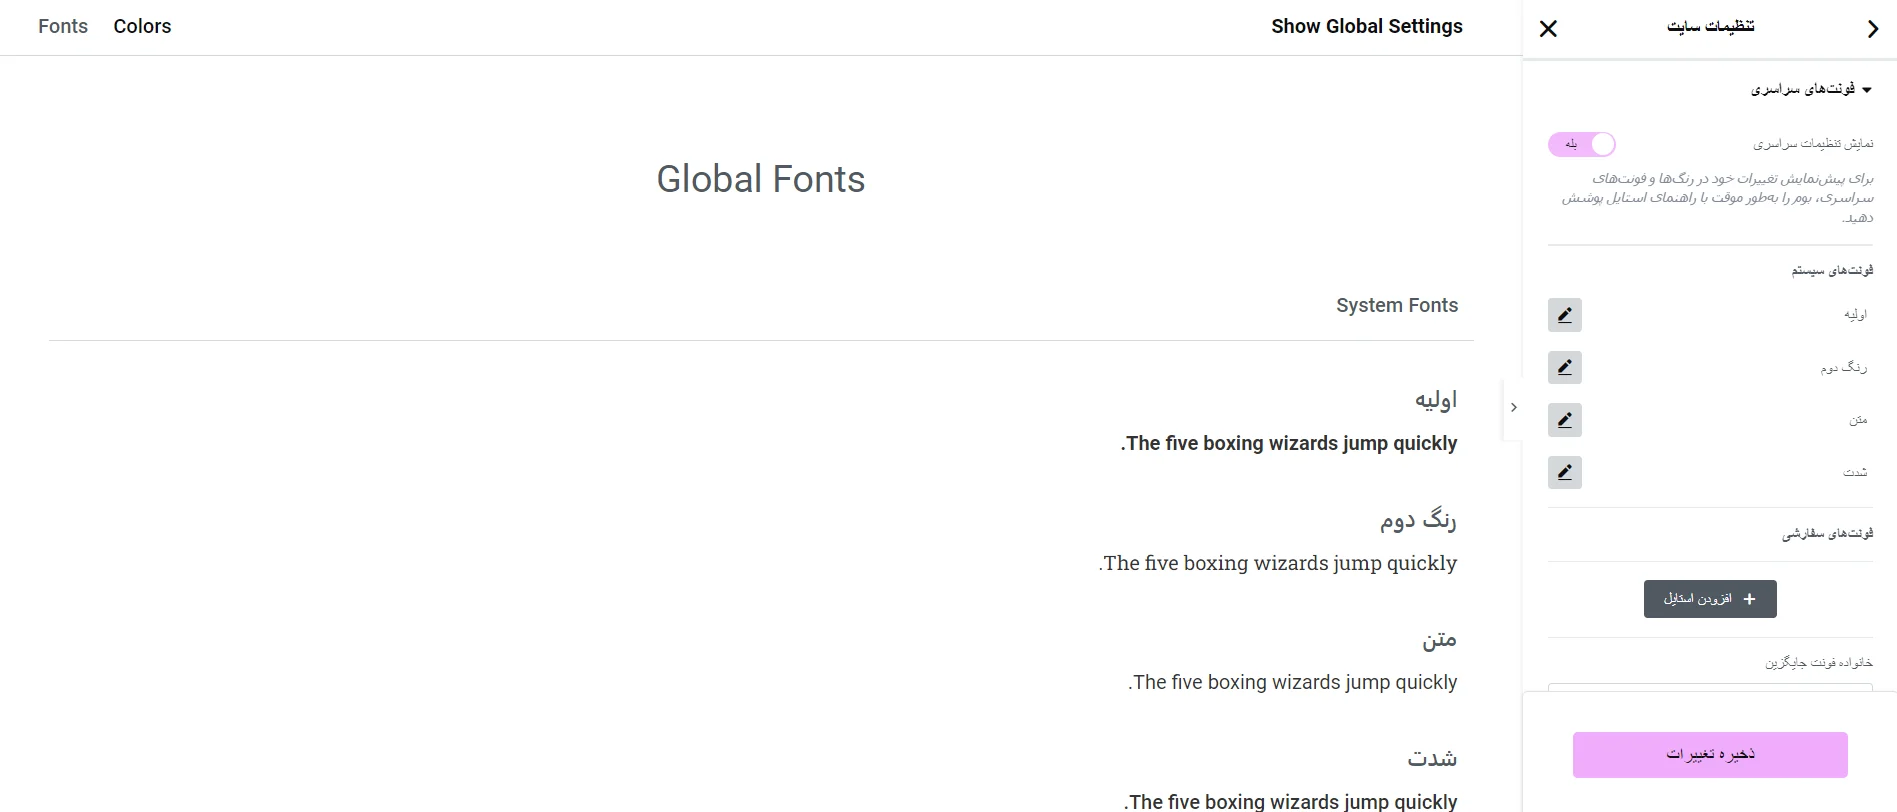Screen dimensions: 1897x812
Task: Click the خانواده فونت جایگزین label
Action: click(x=1818, y=663)
